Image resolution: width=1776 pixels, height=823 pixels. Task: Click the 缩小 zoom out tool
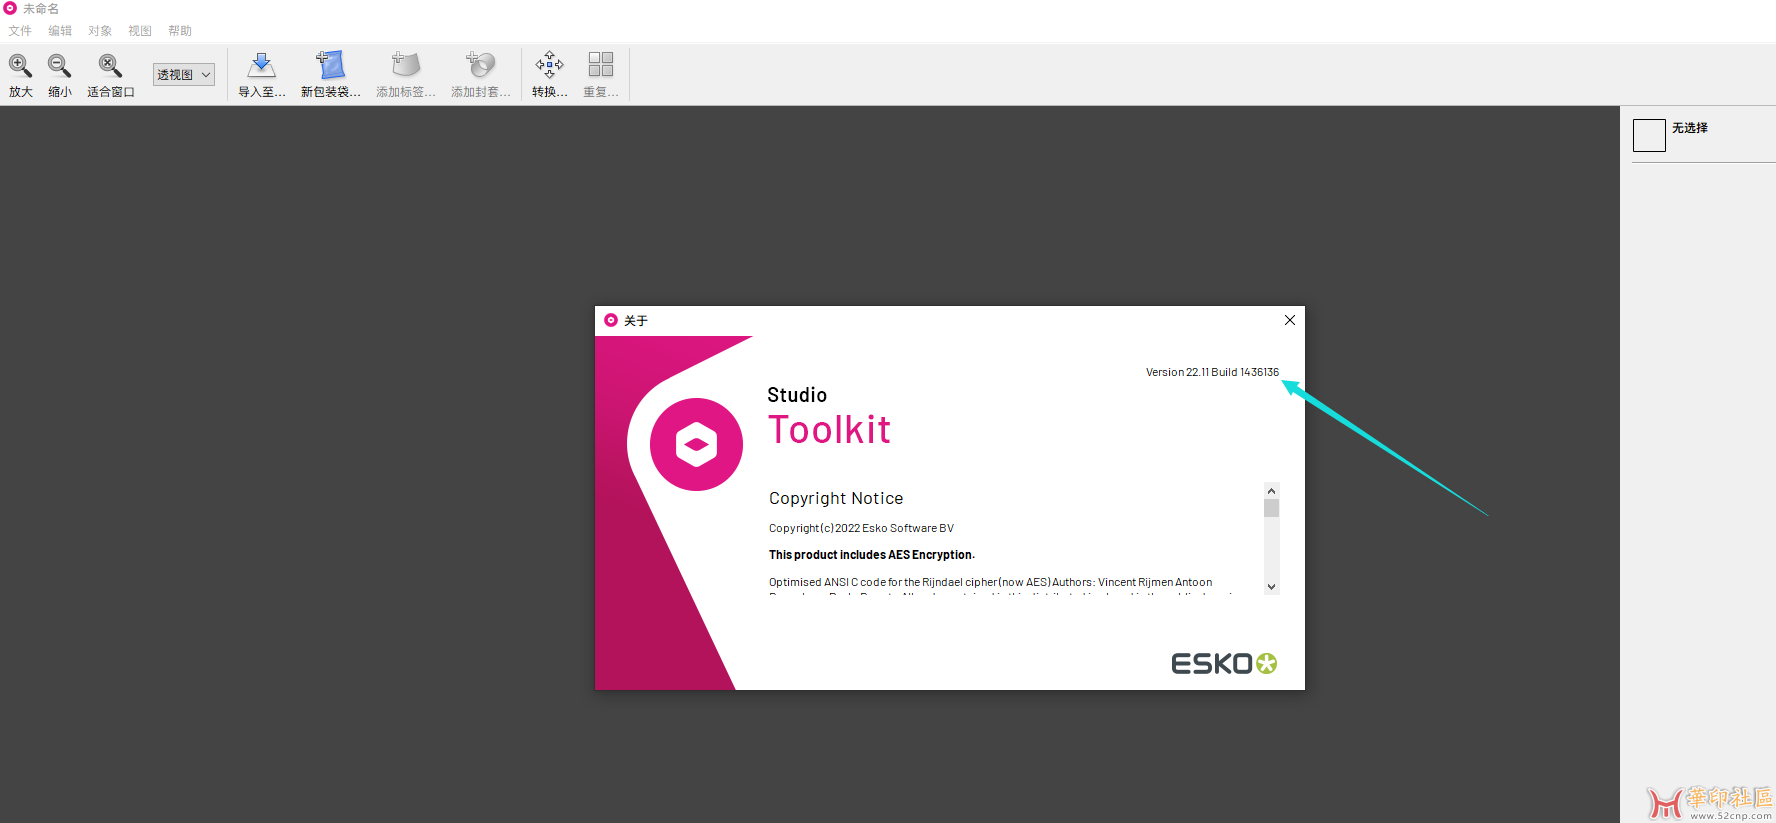pos(60,75)
